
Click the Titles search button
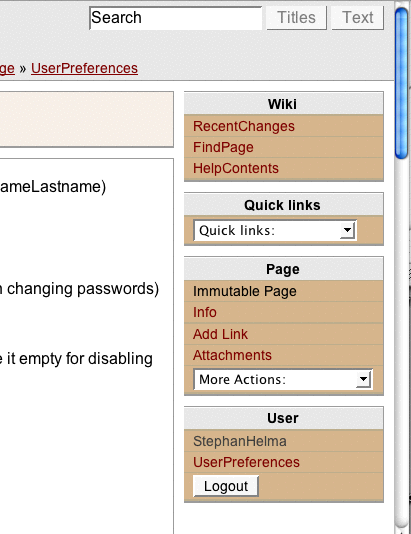coord(296,18)
